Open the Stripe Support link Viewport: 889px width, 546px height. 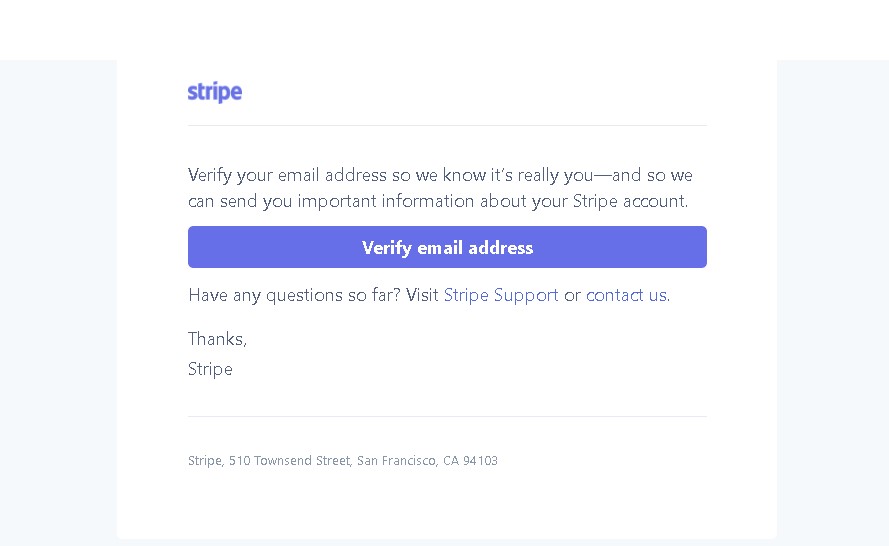[500, 295]
